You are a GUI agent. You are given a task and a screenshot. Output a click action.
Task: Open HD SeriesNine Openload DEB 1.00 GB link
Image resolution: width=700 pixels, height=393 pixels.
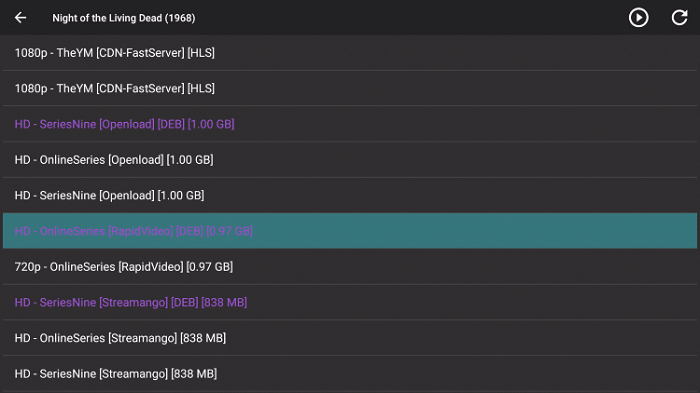pyautogui.click(x=350, y=124)
